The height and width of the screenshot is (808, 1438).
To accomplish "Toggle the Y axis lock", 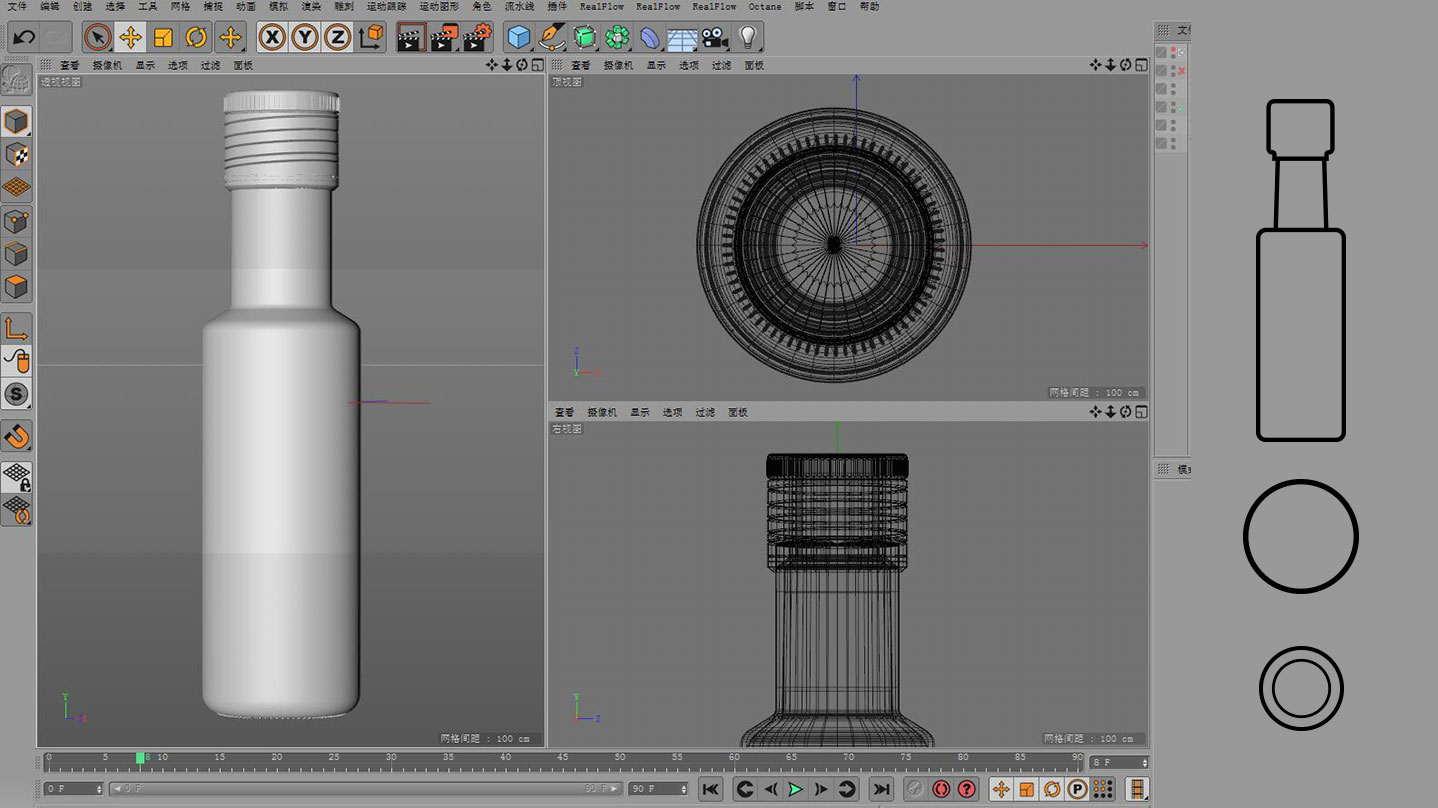I will tap(305, 38).
